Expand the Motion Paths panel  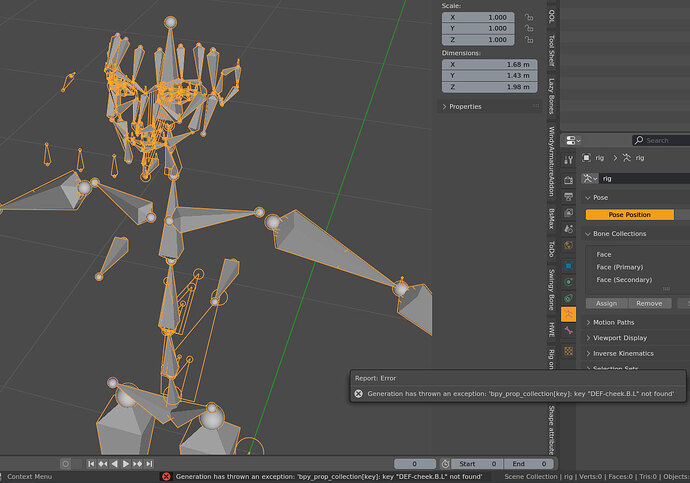point(588,322)
